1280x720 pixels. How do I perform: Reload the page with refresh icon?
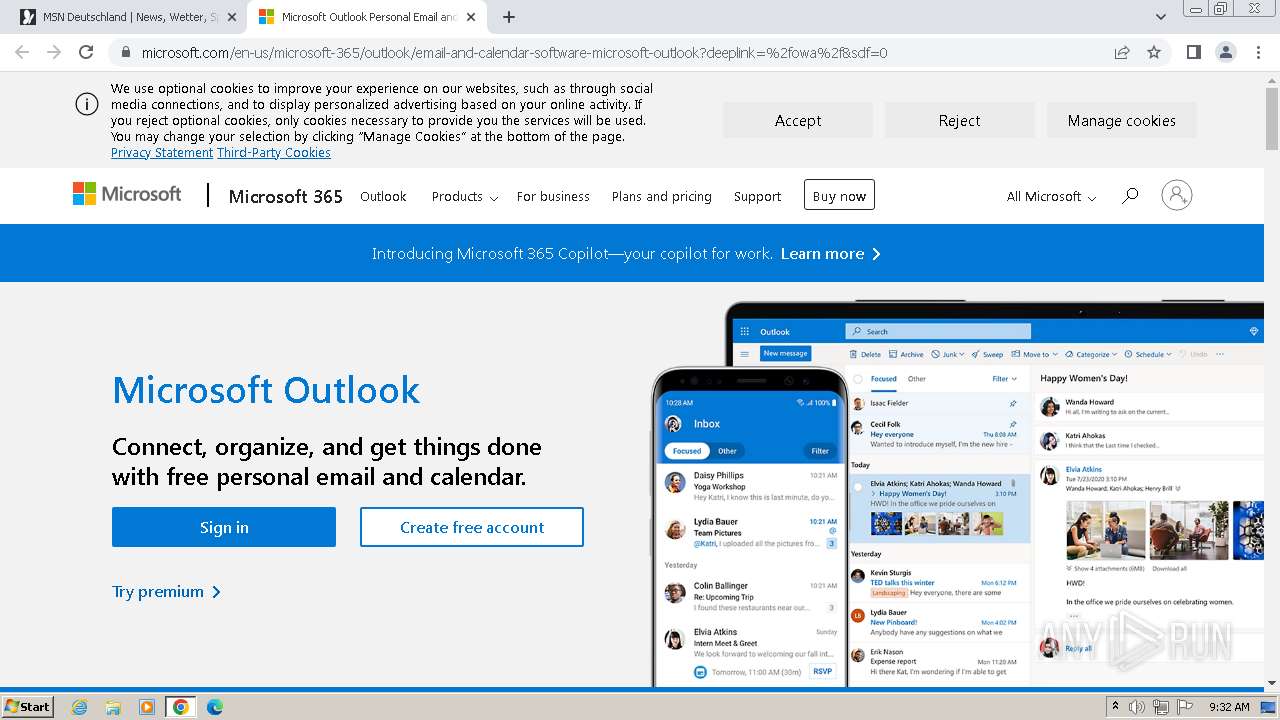[86, 52]
